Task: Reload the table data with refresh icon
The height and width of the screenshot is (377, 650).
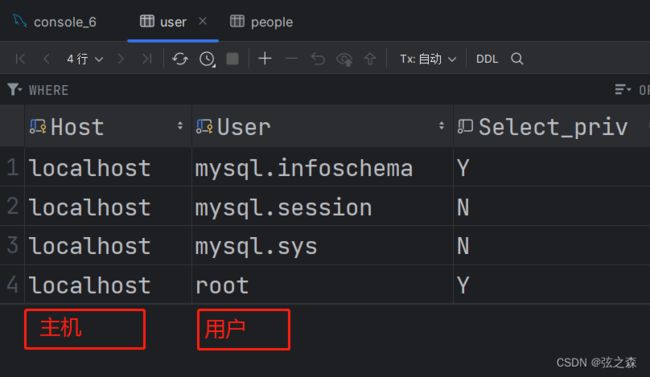Action: coord(180,59)
